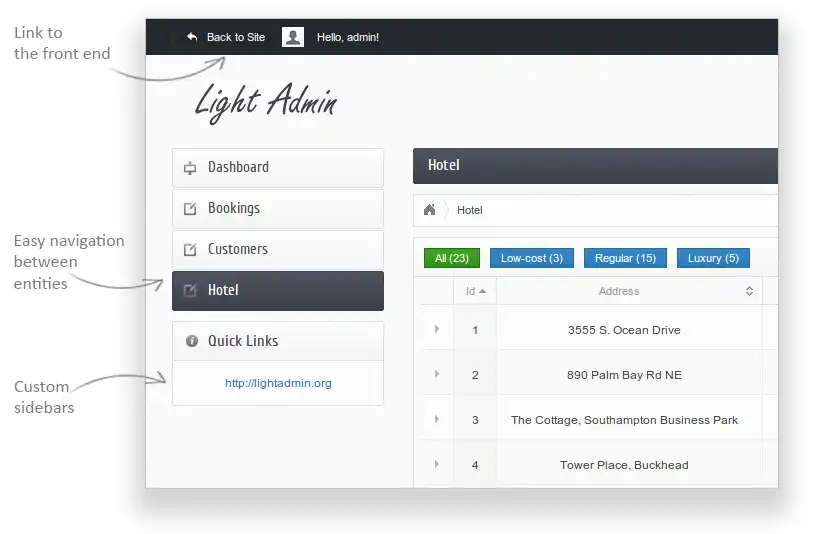Screen dimensions: 813x534
Task: Click the Tower Place, Buckhead cell
Action: [629, 463]
